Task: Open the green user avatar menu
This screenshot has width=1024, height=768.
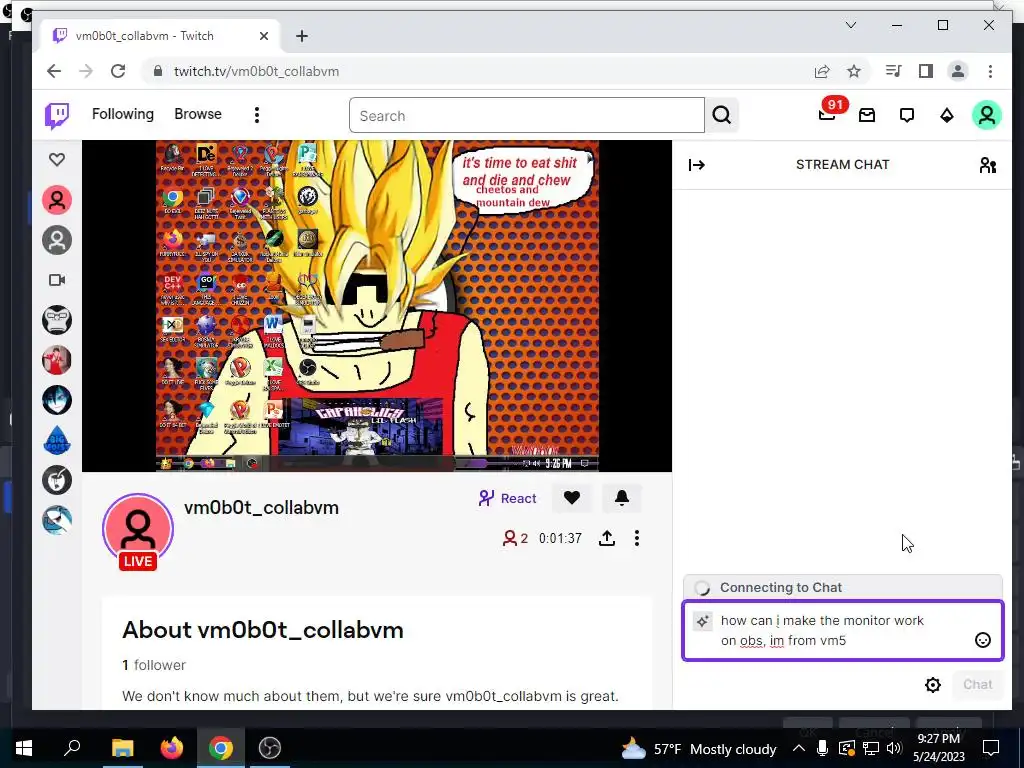Action: [987, 116]
